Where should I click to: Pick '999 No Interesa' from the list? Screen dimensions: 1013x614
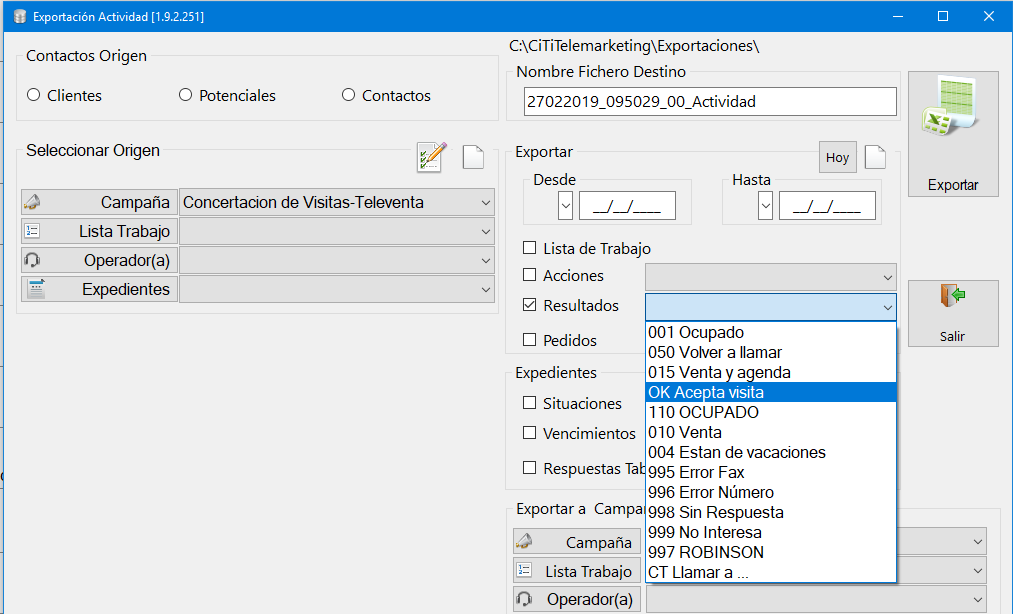[x=771, y=533]
